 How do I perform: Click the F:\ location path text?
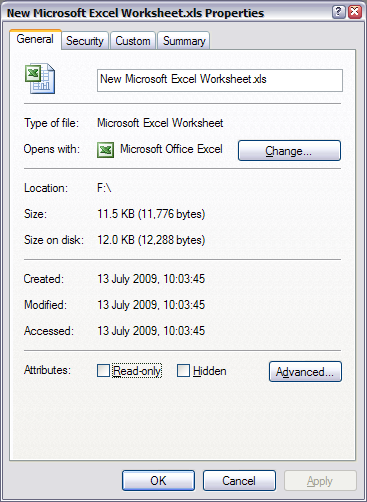click(x=104, y=188)
